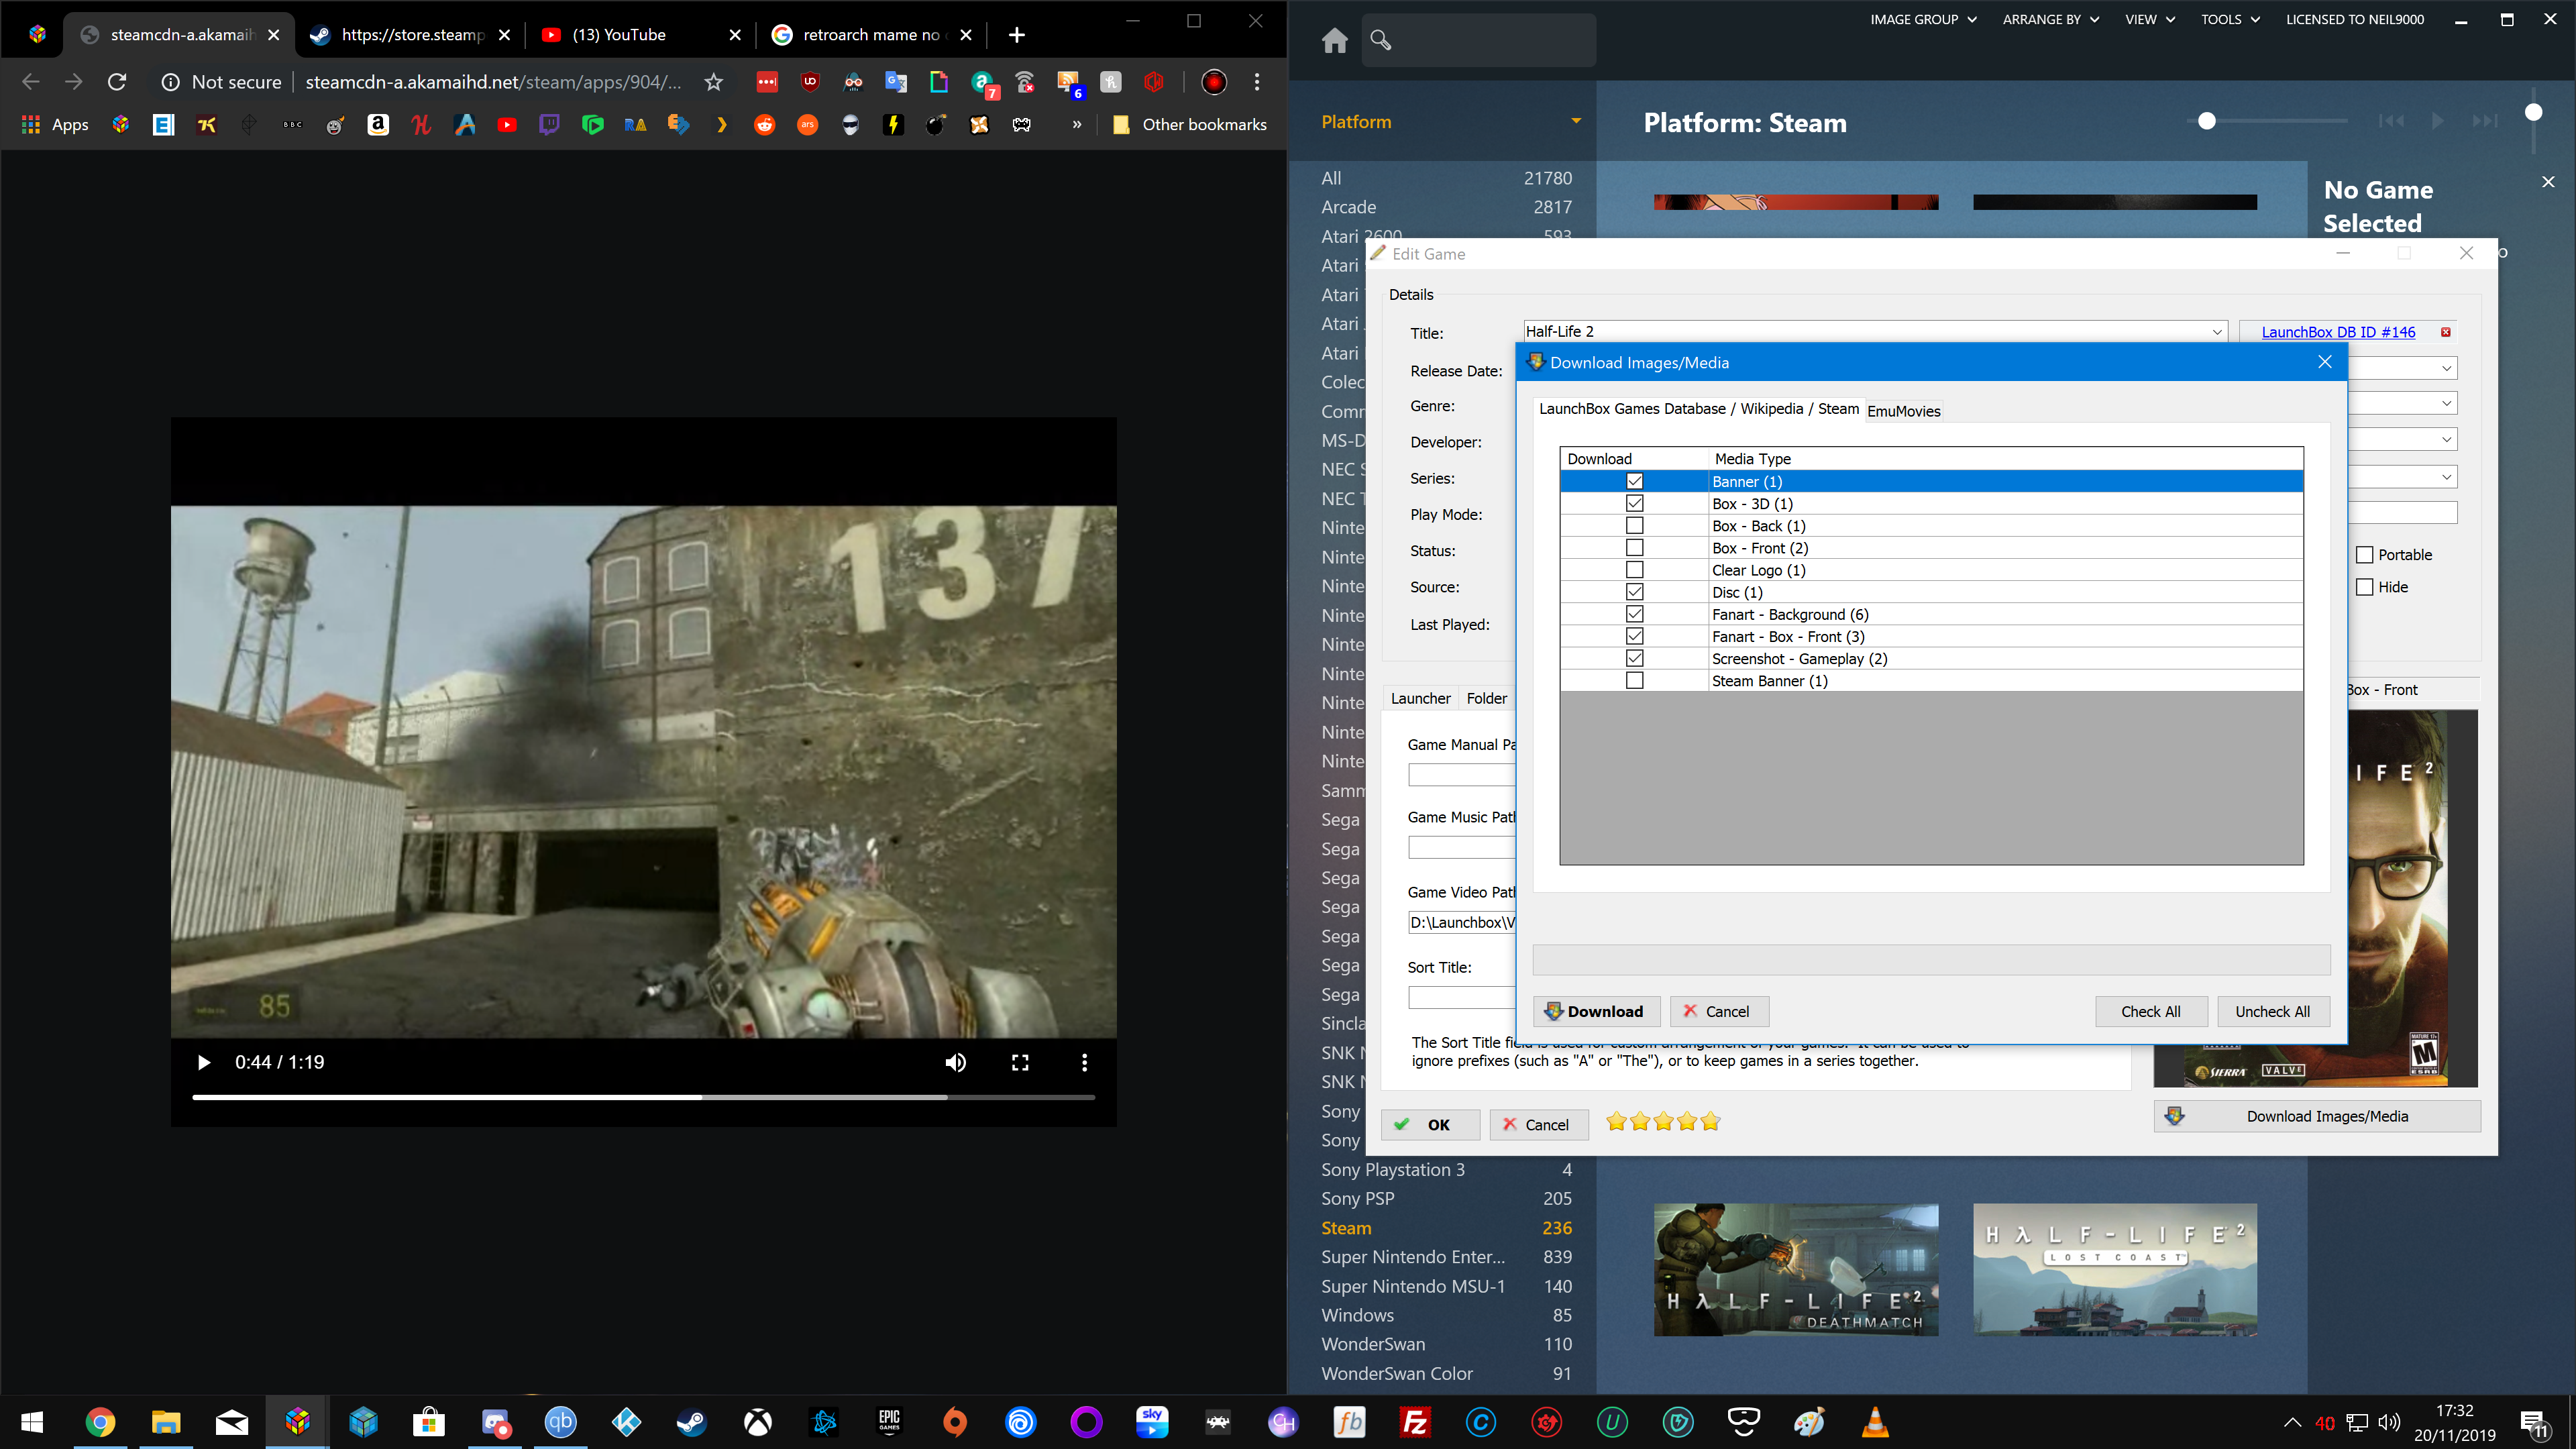Open FileZilla from the taskbar
This screenshot has width=2576, height=1449.
[1415, 1422]
